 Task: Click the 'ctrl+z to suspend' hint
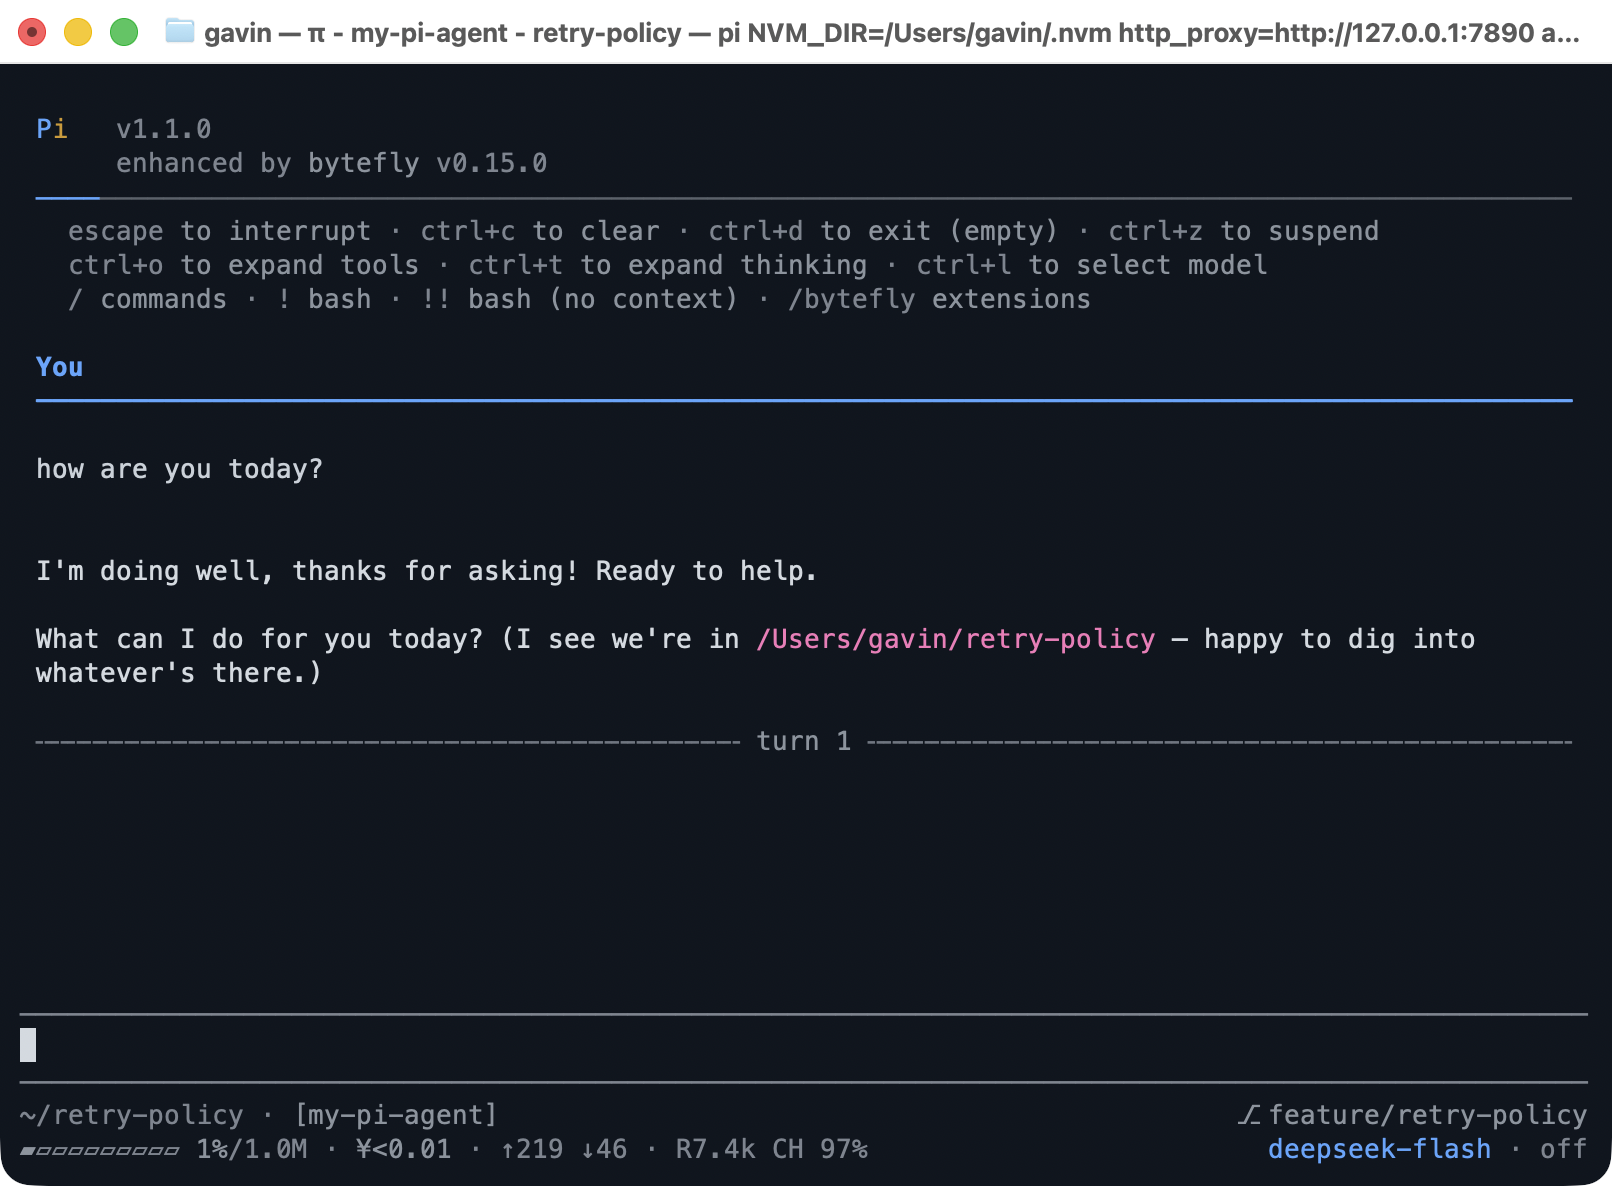[1244, 231]
